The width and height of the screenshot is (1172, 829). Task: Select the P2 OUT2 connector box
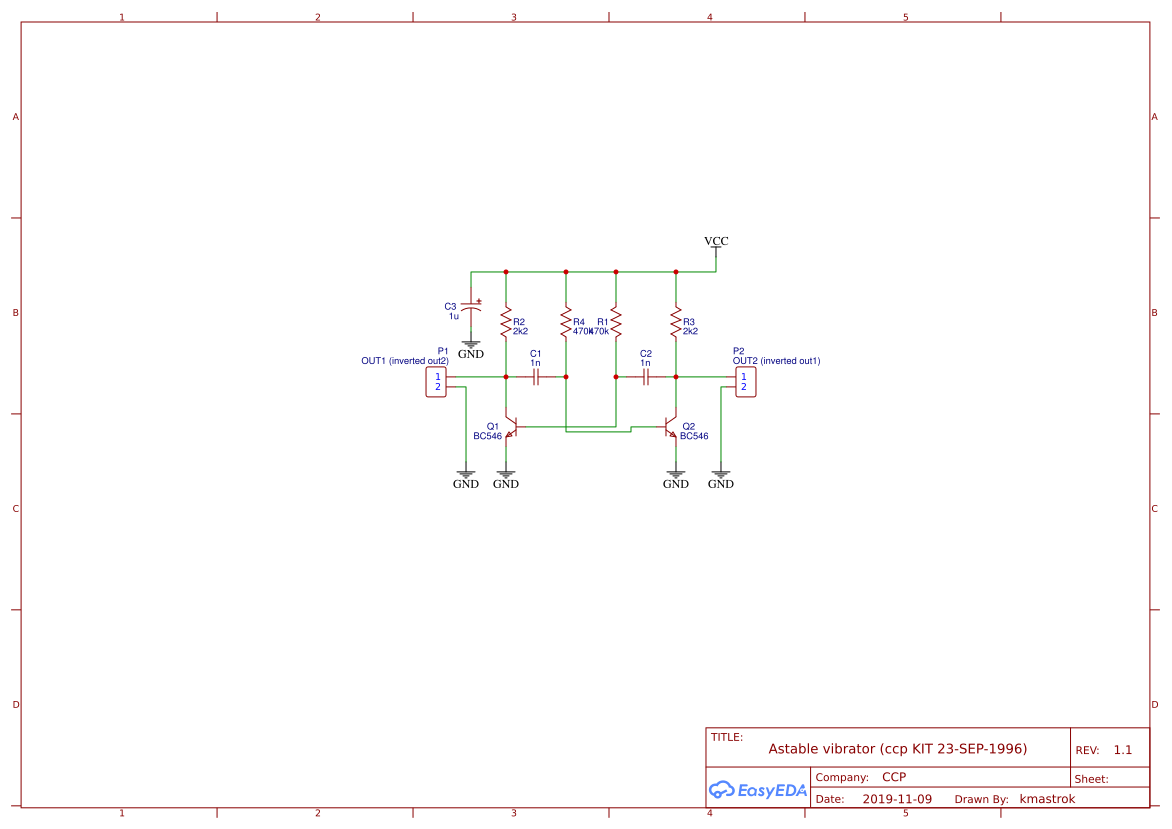point(745,381)
